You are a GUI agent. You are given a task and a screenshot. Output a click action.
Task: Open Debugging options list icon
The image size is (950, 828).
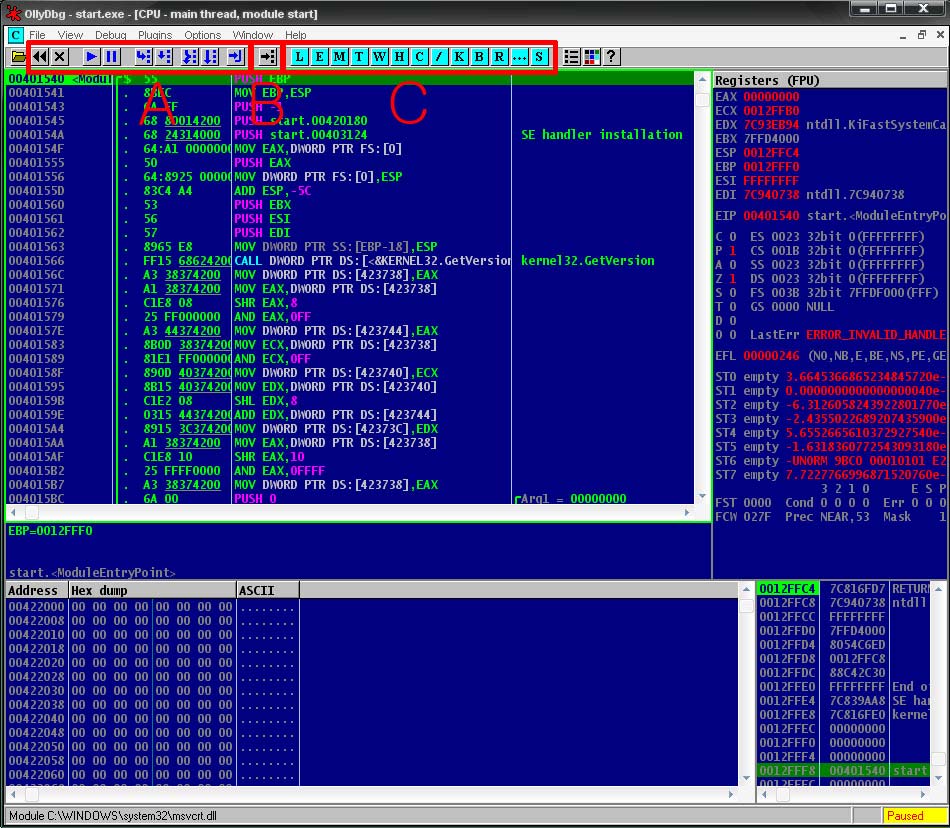pyautogui.click(x=571, y=57)
